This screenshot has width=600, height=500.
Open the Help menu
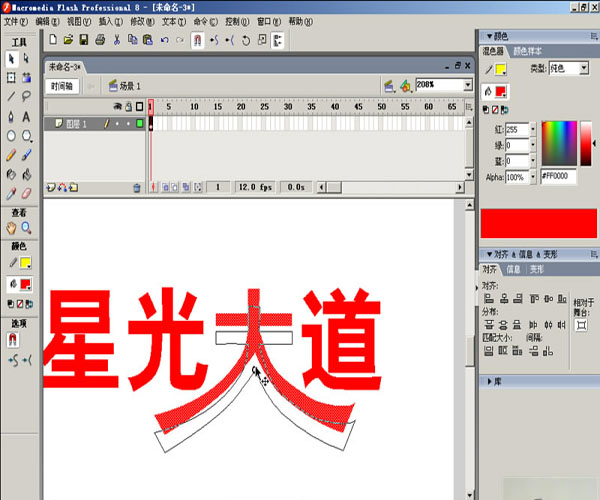300,22
